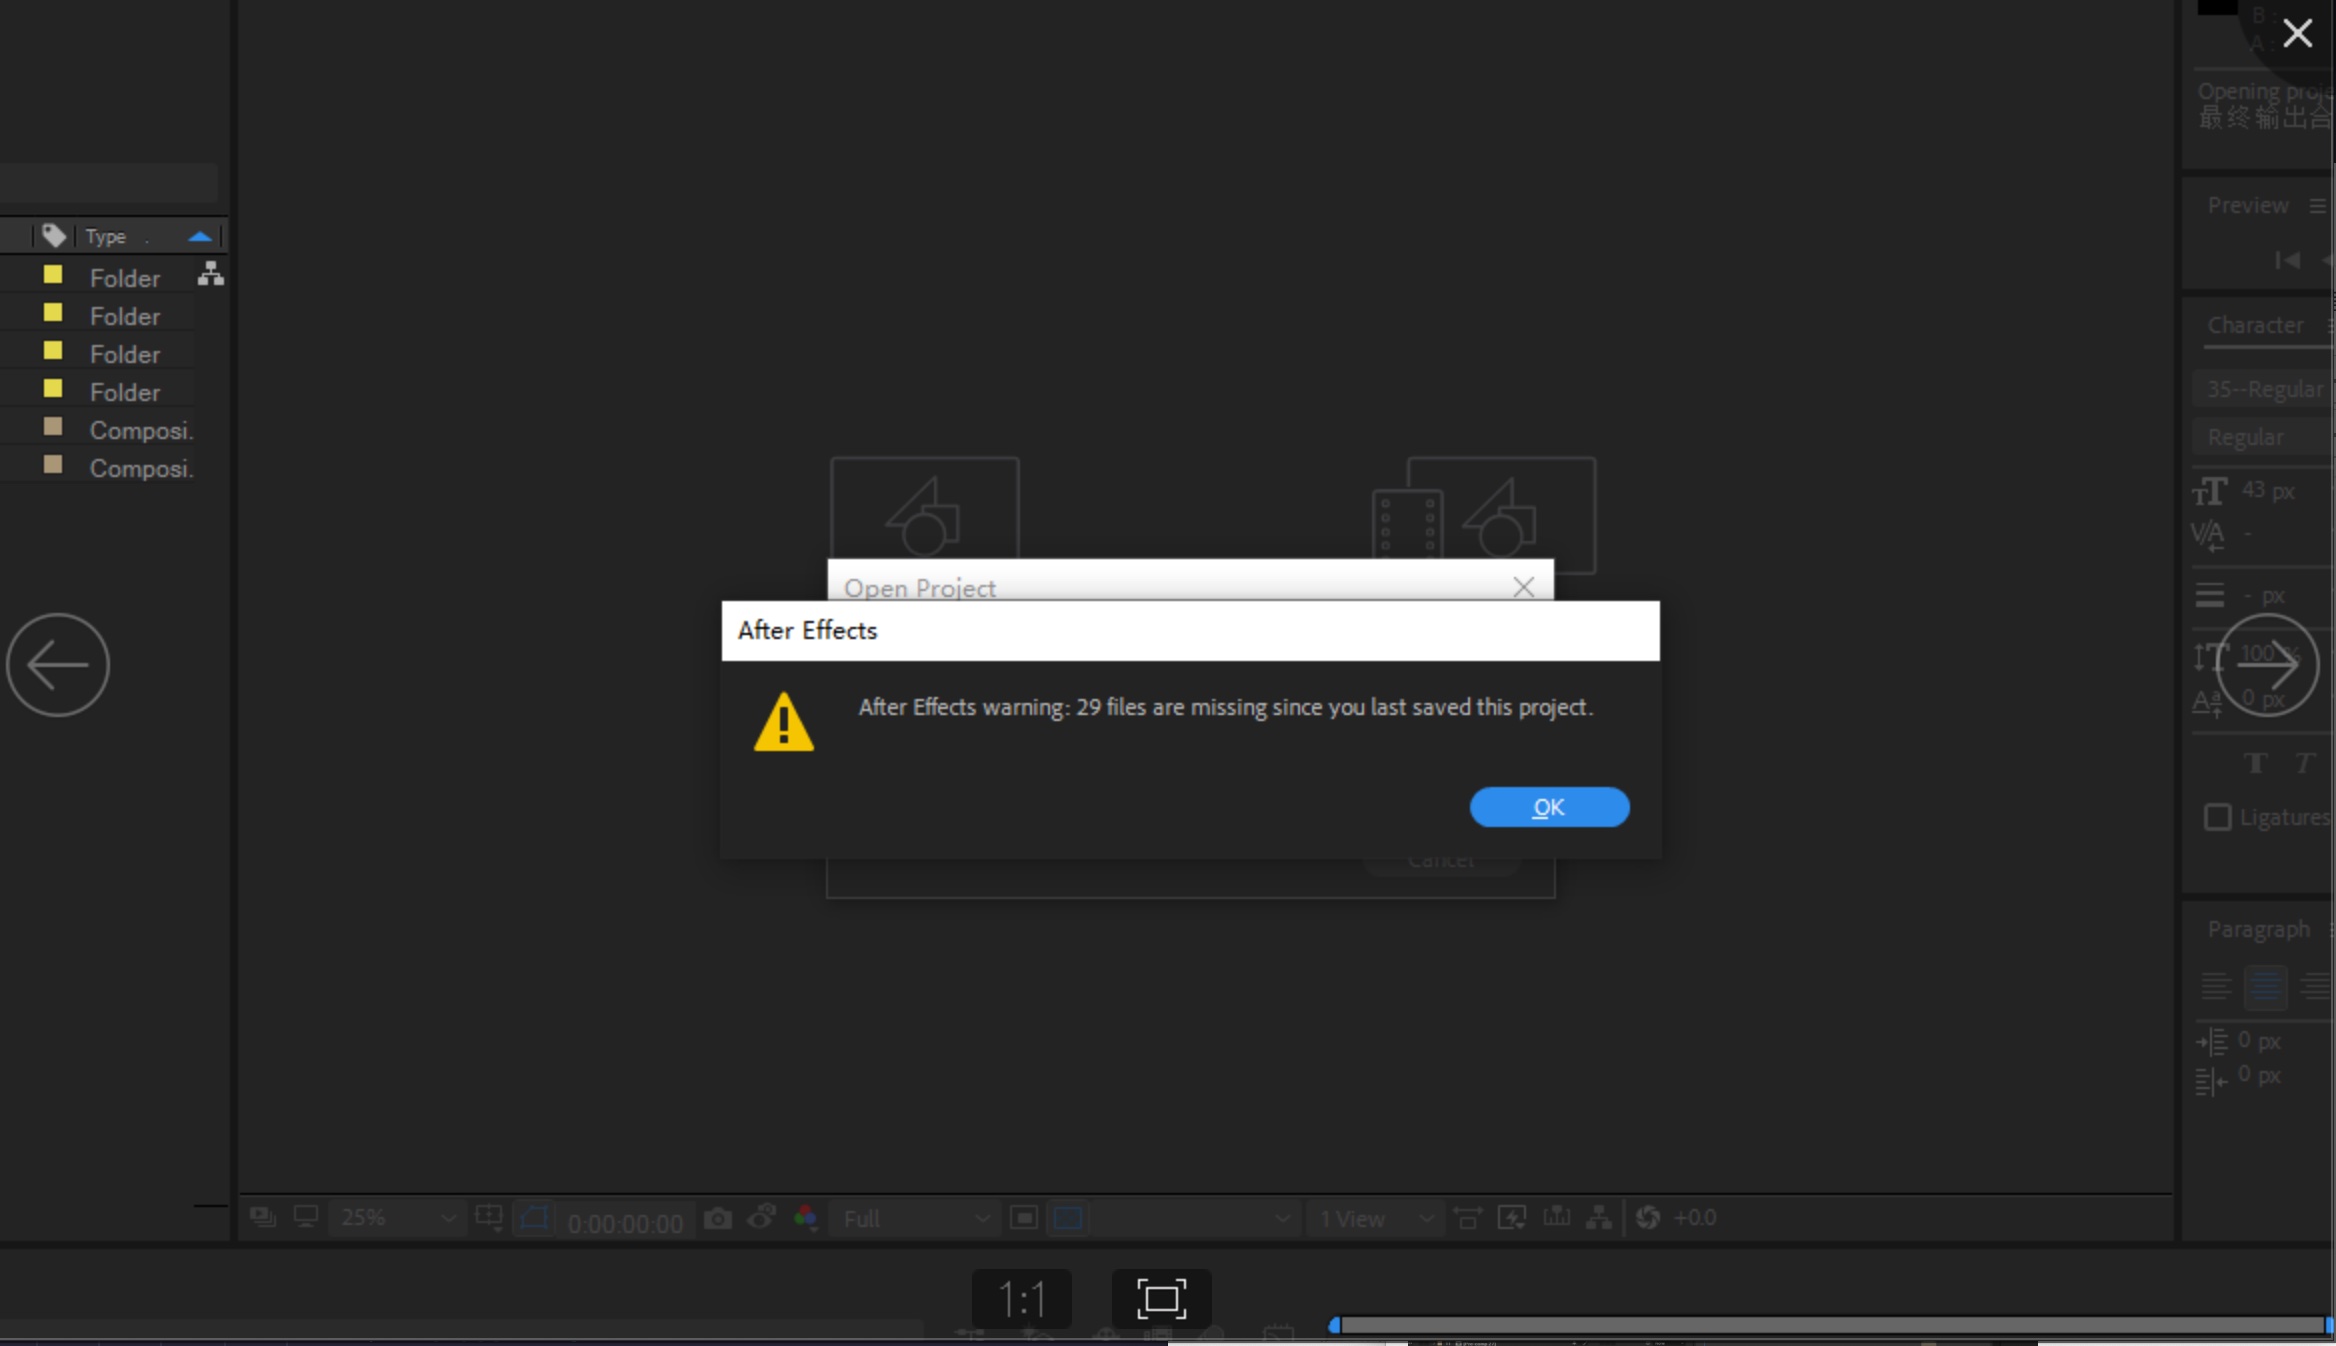Click the indent right margin icon
Image resolution: width=2336 pixels, height=1346 pixels.
click(2212, 1080)
